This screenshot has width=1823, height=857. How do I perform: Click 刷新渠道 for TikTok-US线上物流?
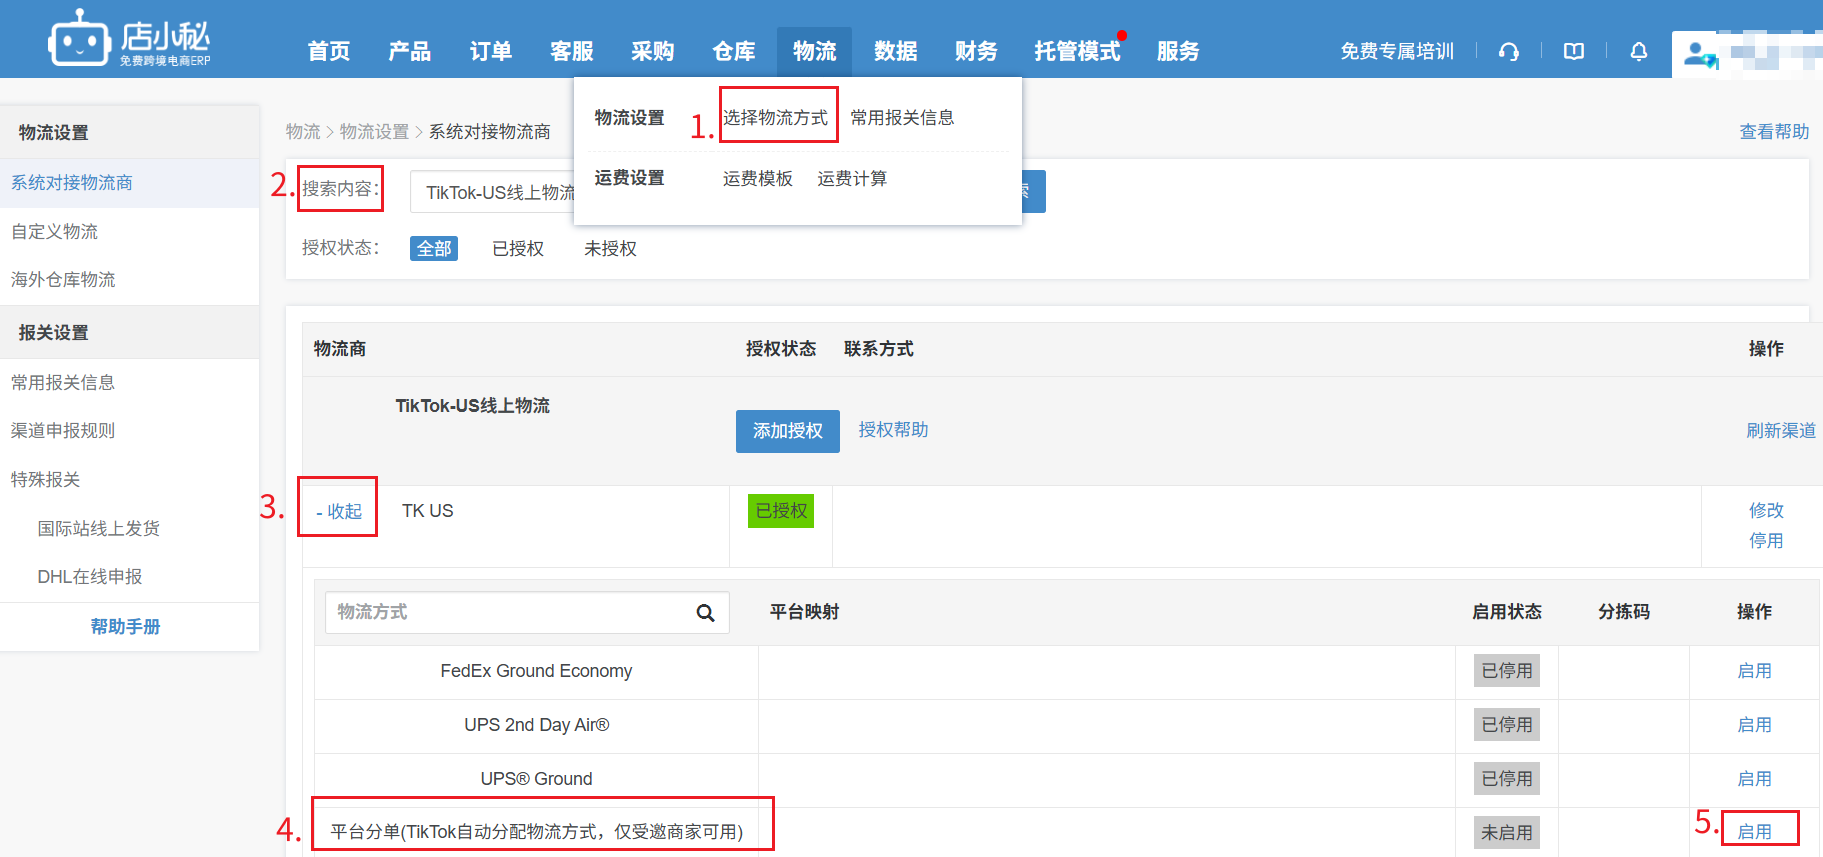click(x=1781, y=431)
